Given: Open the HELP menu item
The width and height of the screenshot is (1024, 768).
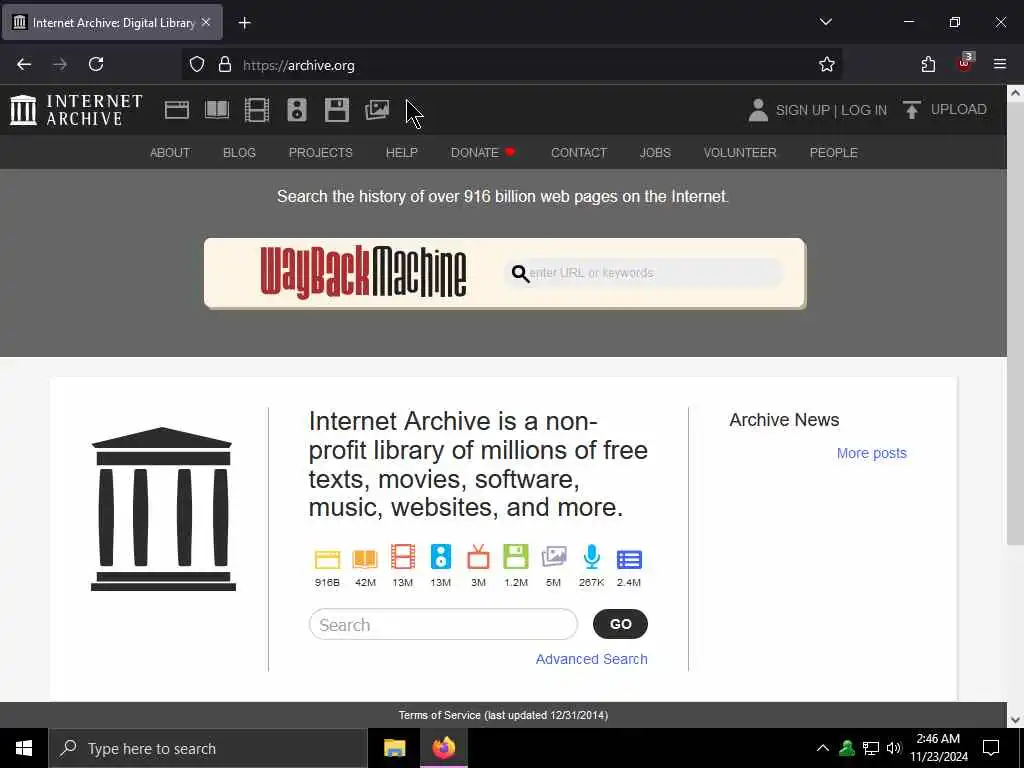Looking at the screenshot, I should point(402,152).
